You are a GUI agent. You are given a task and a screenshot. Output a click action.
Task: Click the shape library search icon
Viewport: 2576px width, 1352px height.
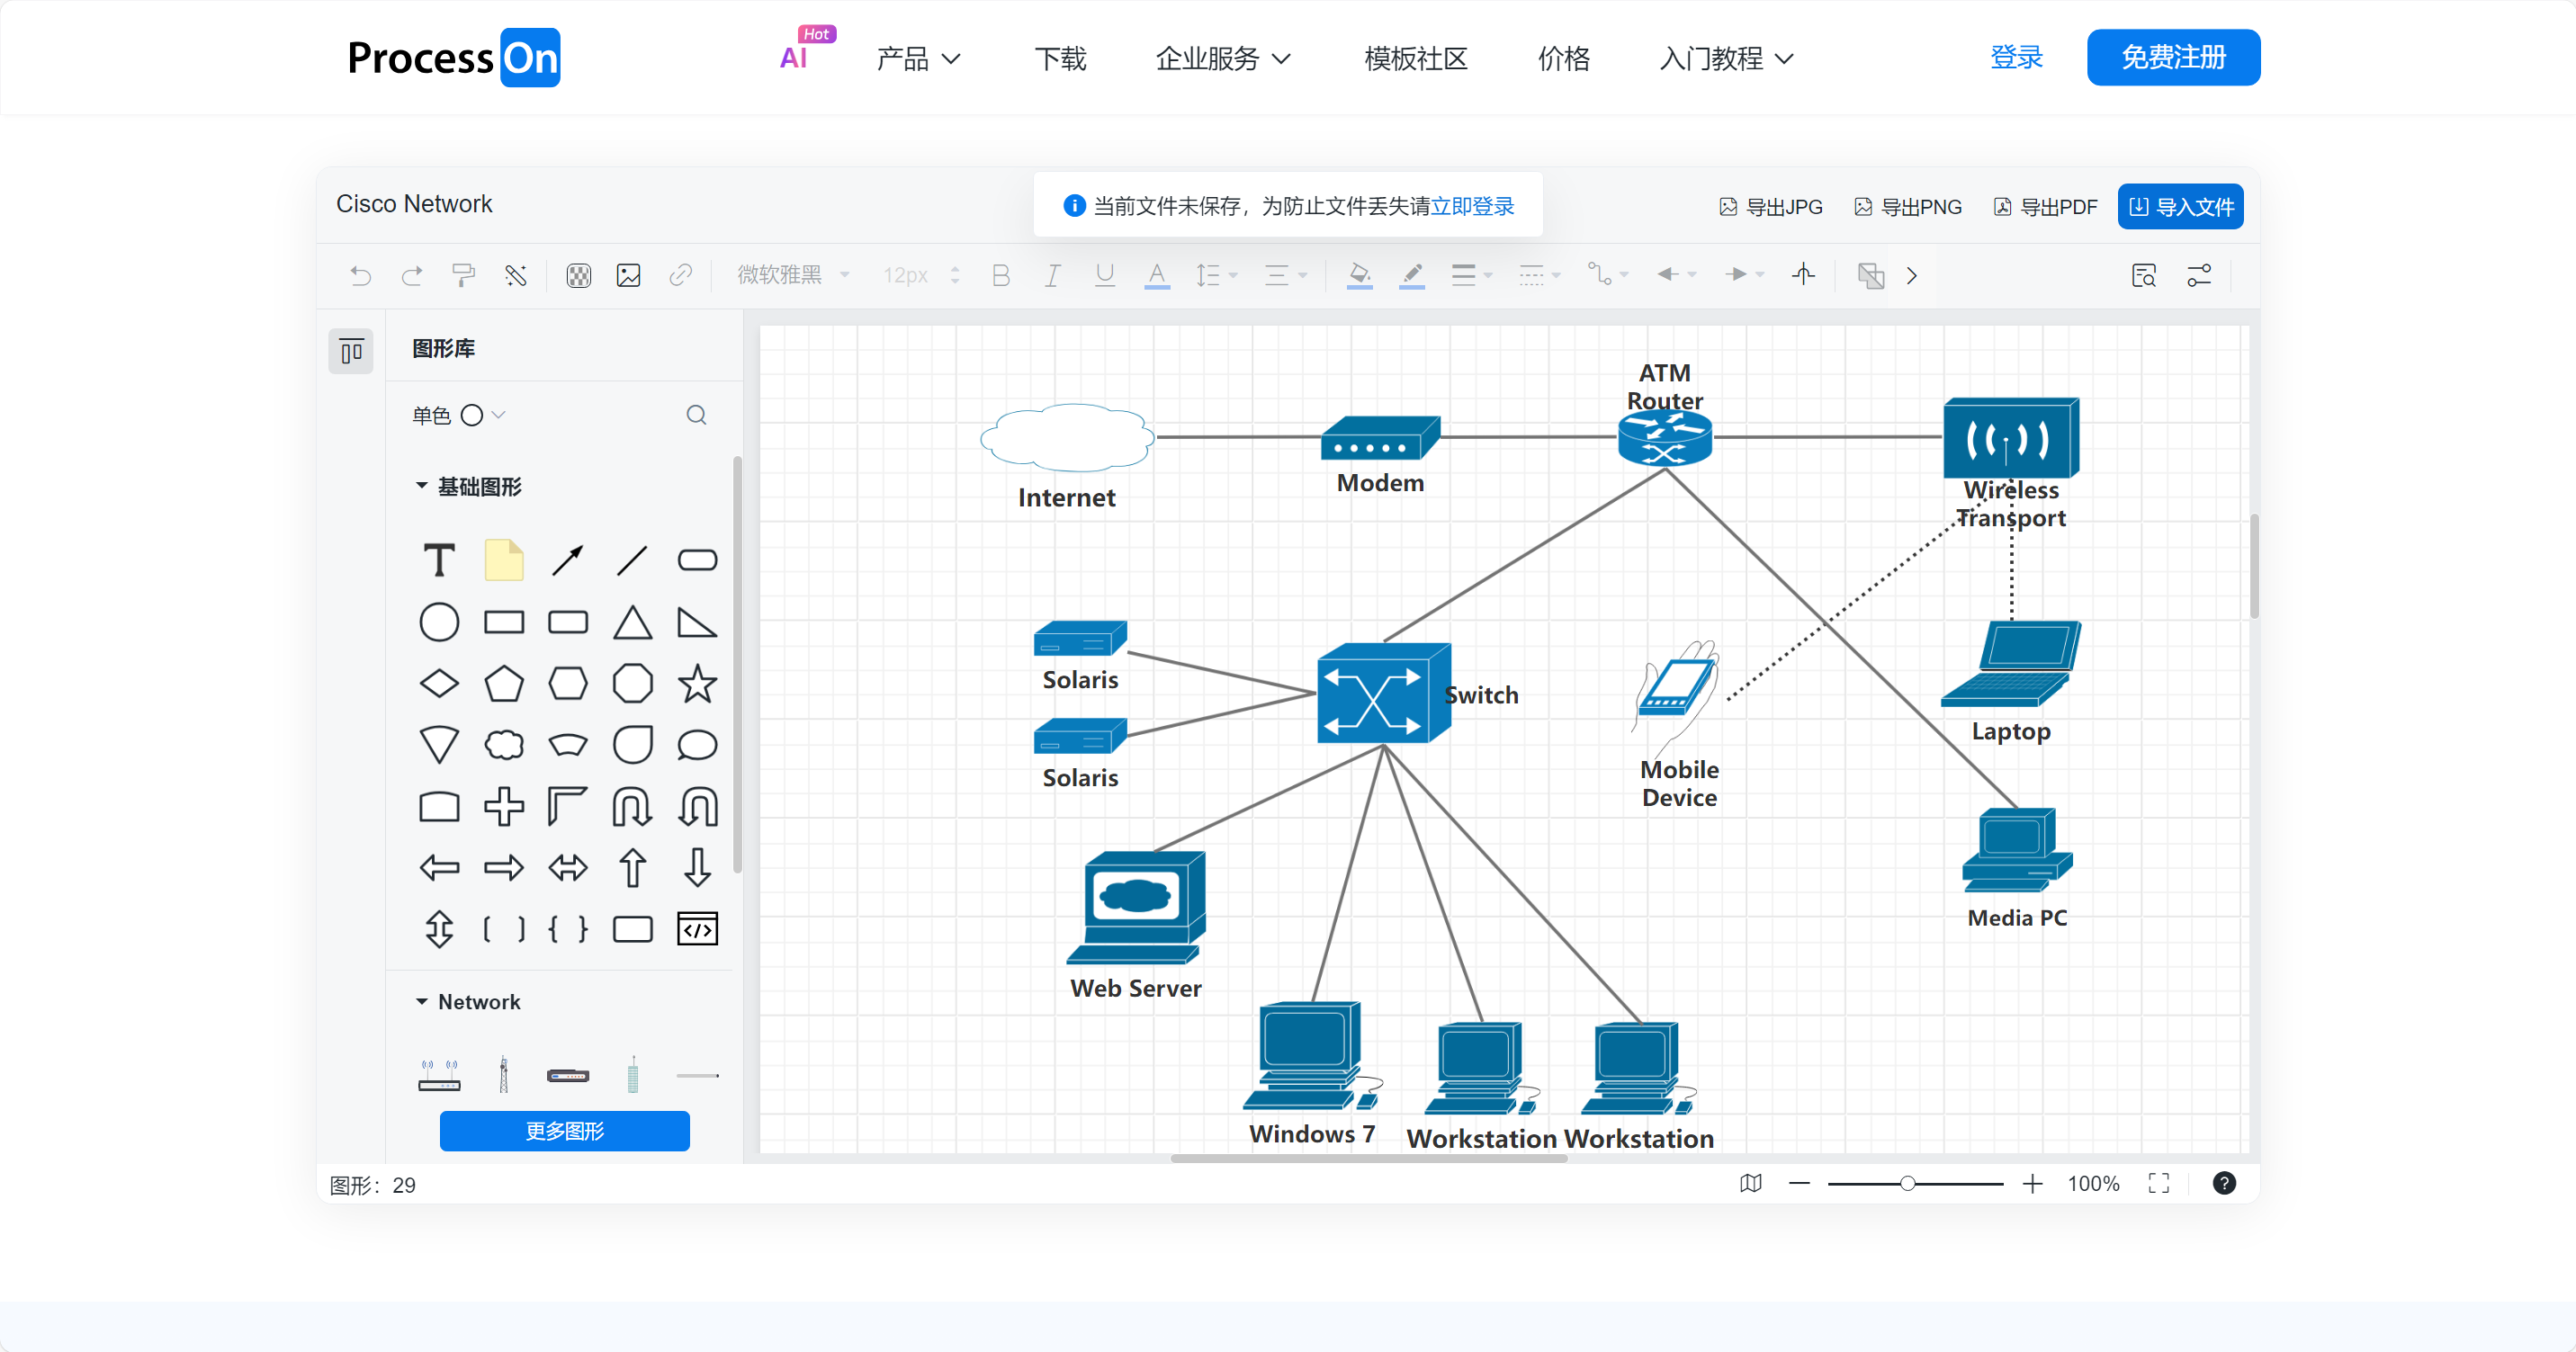point(696,415)
